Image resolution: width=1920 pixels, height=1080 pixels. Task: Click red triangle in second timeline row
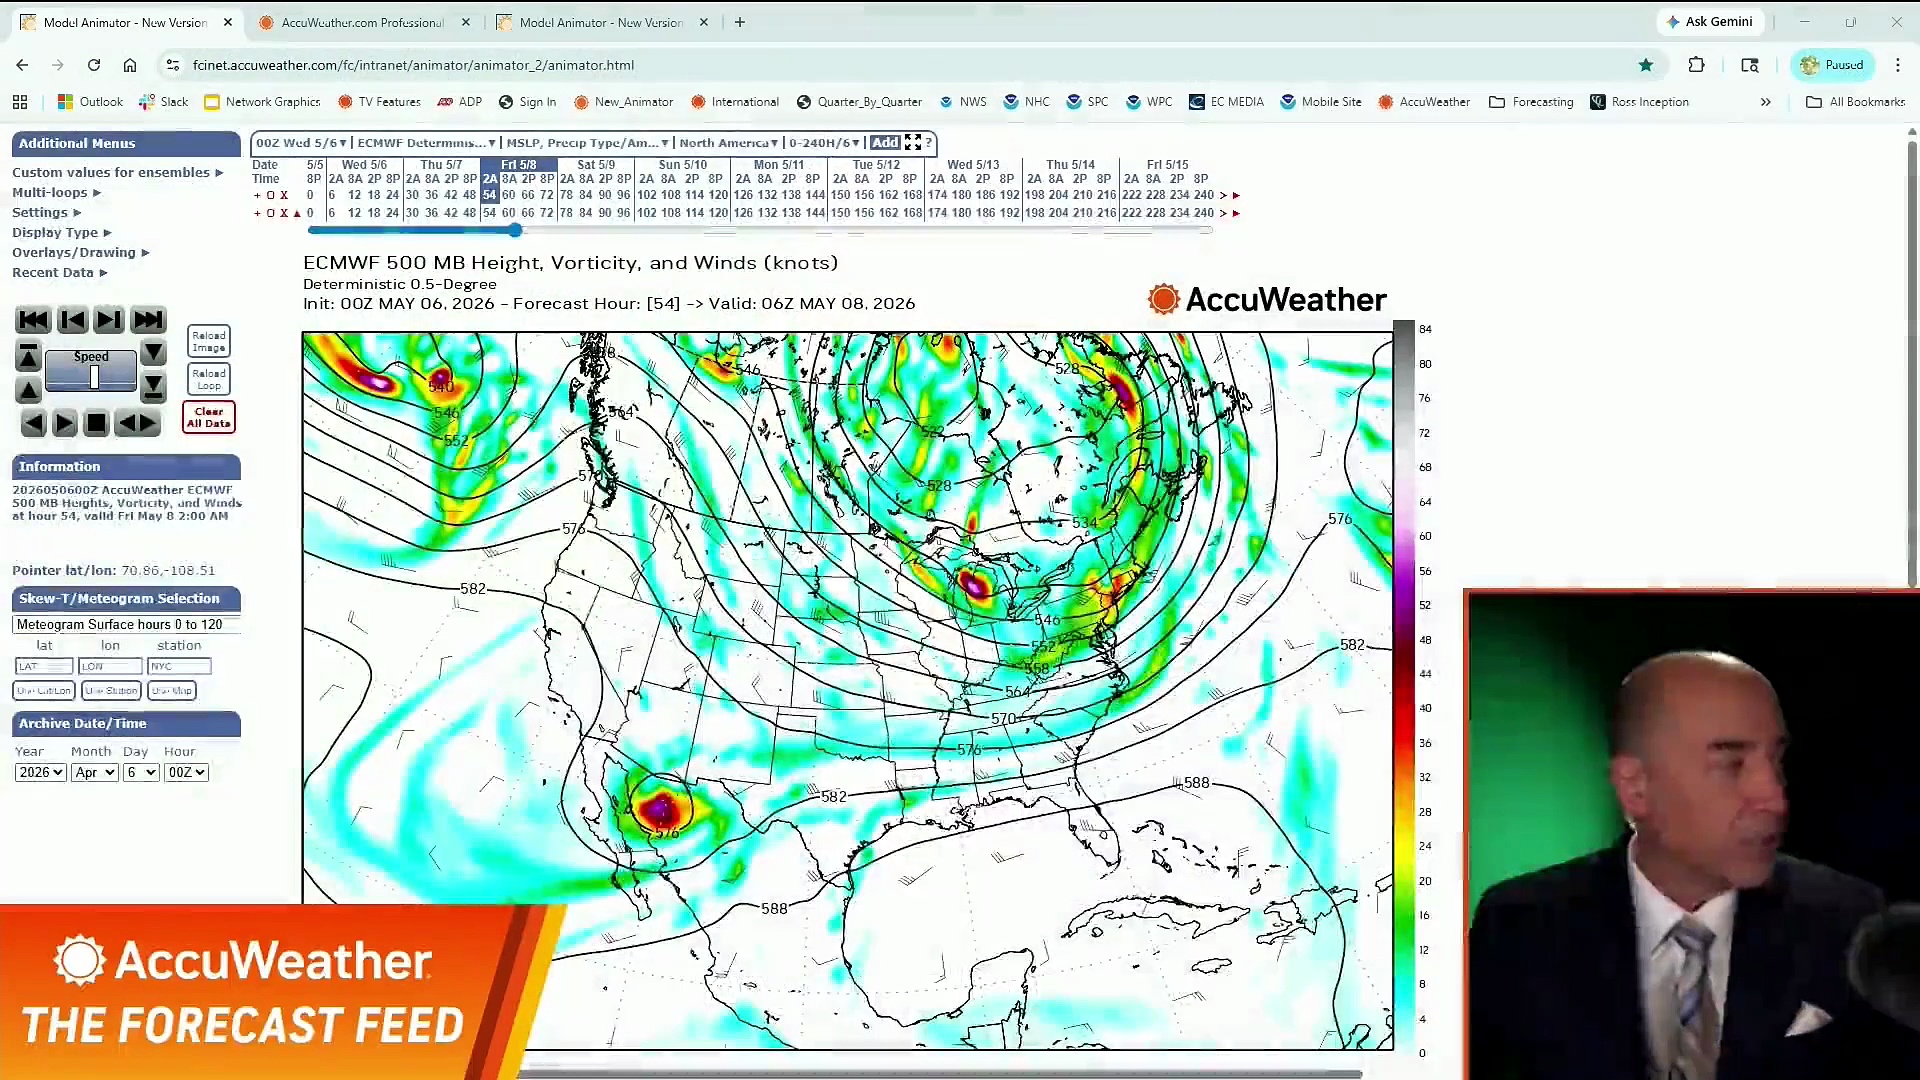[296, 213]
